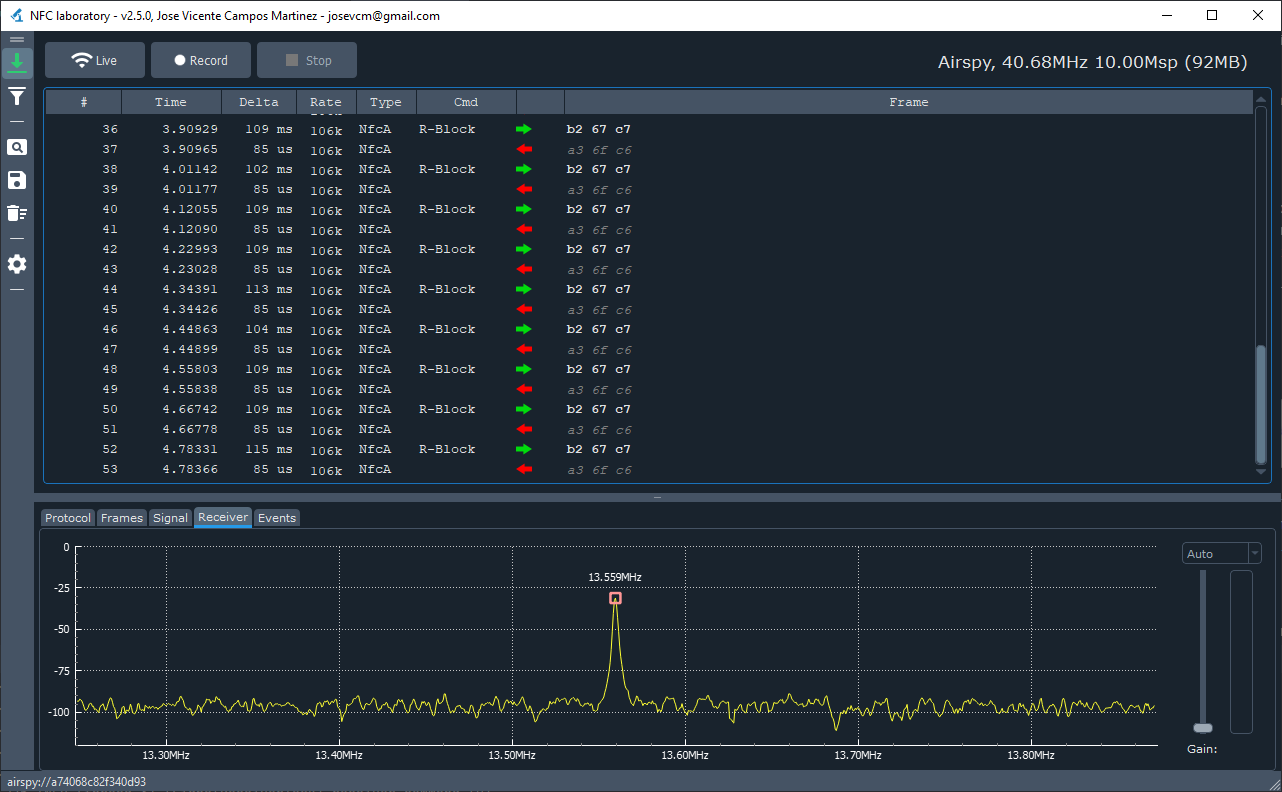Click the 'Time' column header
Image resolution: width=1282 pixels, height=792 pixels.
coord(171,102)
